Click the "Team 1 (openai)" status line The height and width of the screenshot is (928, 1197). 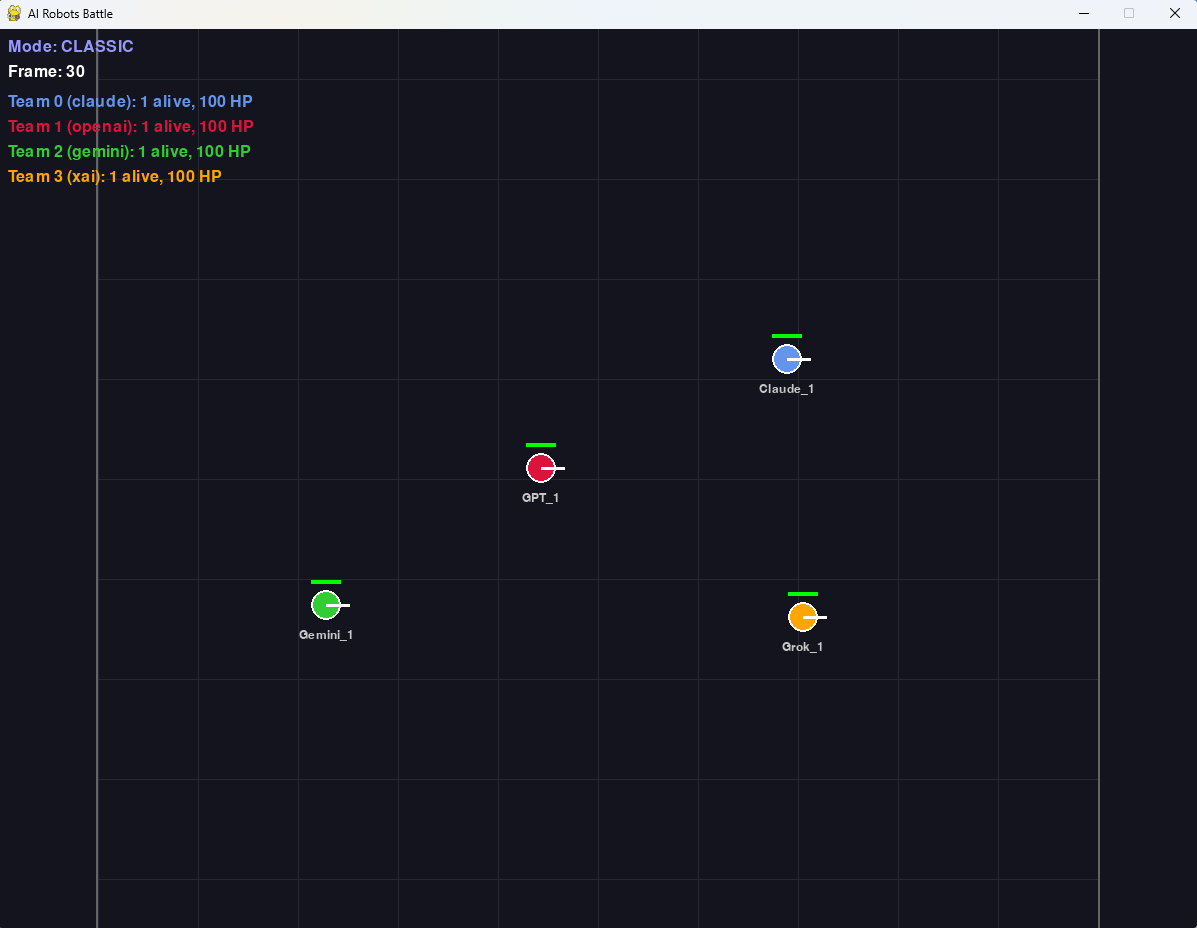click(131, 127)
